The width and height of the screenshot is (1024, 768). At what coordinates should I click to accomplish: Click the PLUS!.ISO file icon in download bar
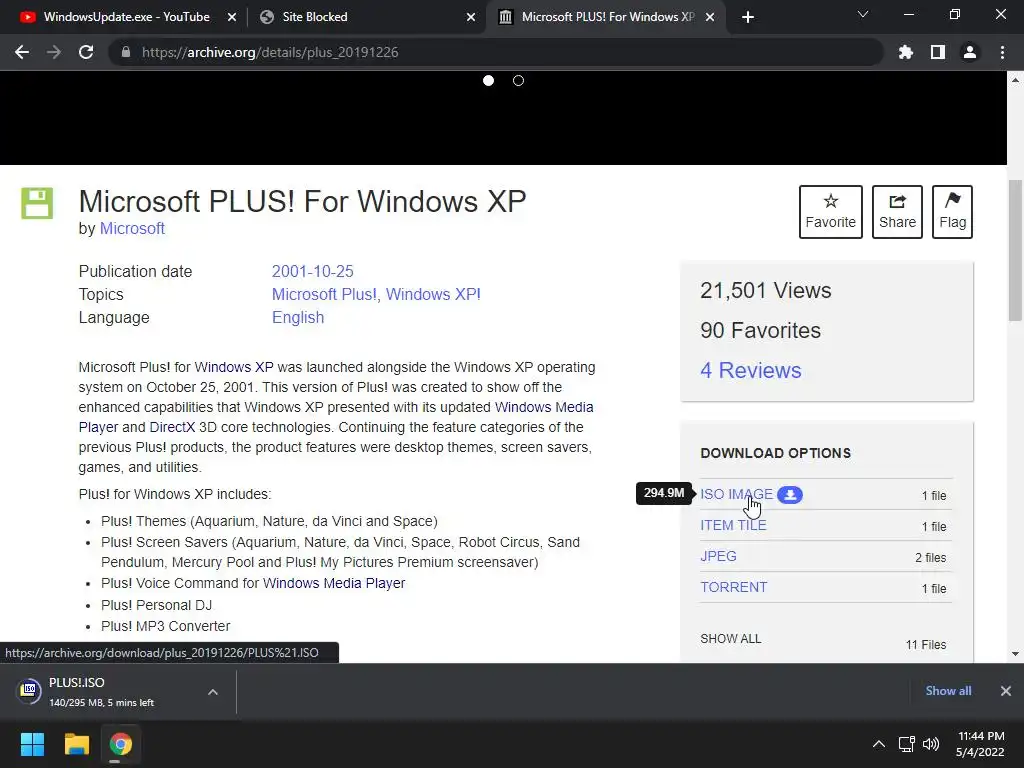pos(29,690)
